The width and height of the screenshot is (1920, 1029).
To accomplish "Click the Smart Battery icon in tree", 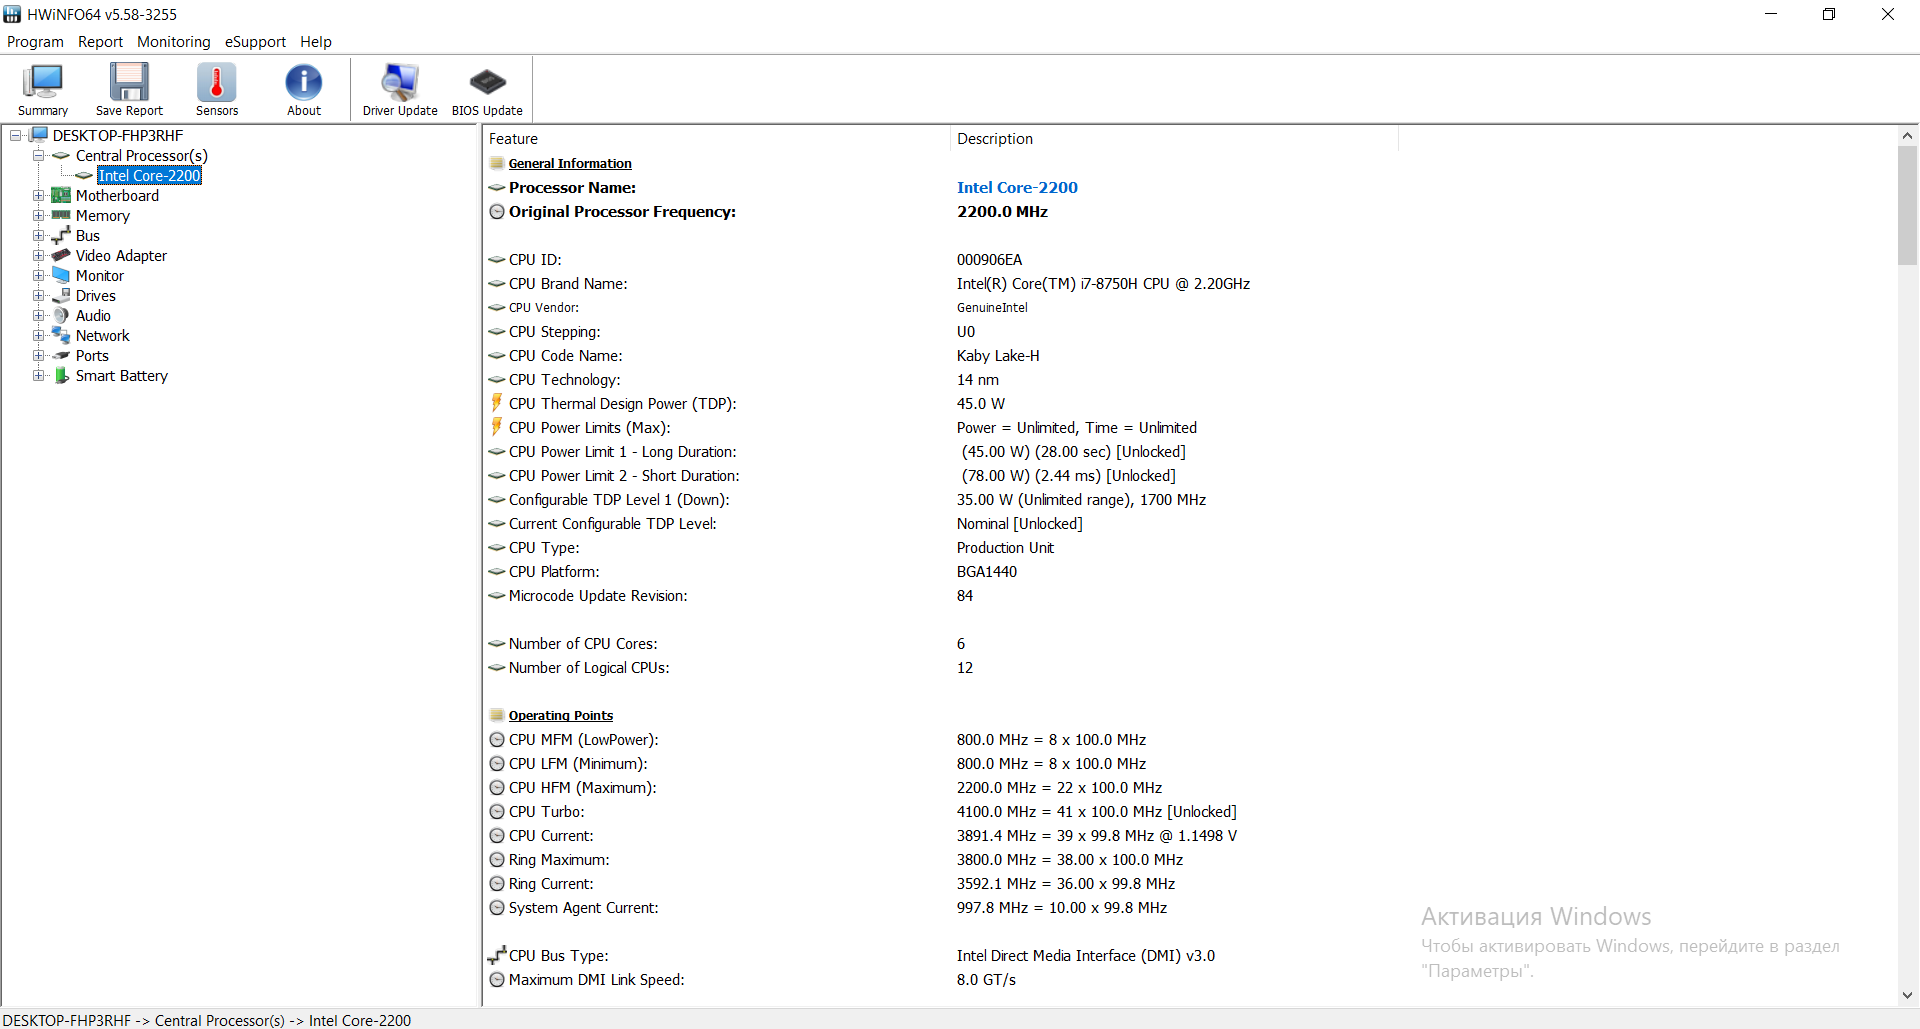I will tap(61, 375).
